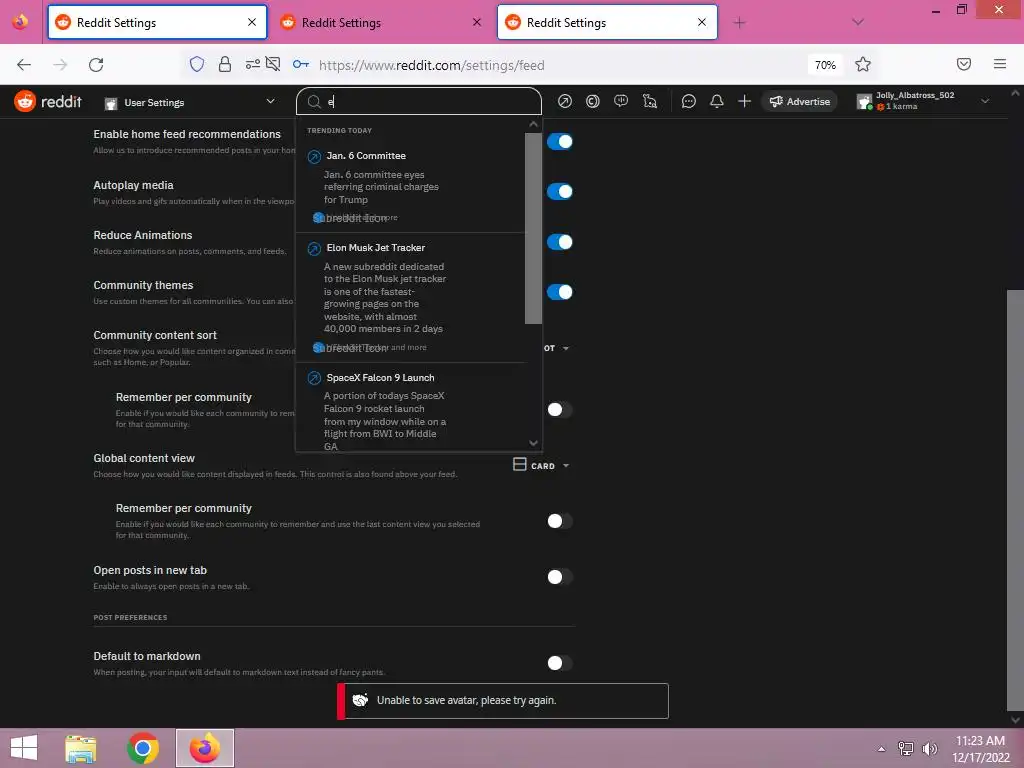Enable Remember per community for content view
The image size is (1024, 768).
[560, 520]
